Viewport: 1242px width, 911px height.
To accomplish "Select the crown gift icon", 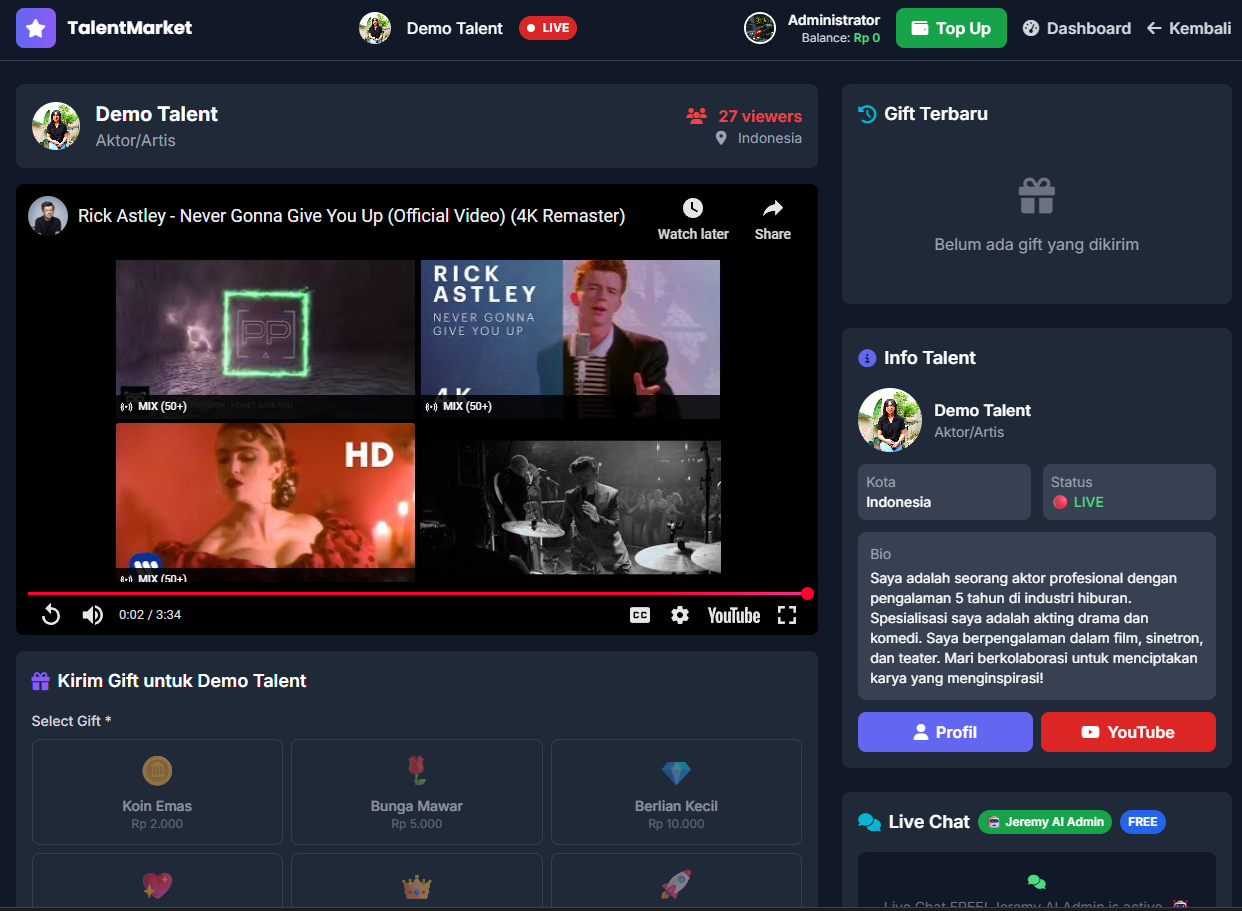I will 416,886.
